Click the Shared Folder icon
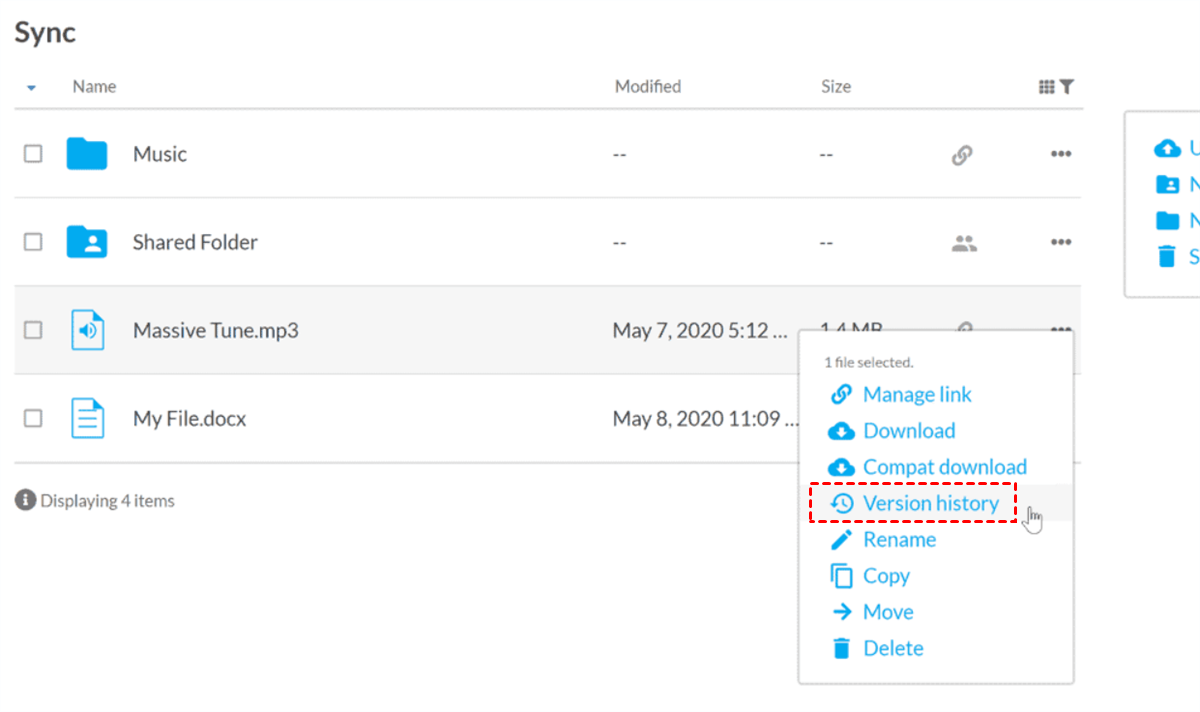The height and width of the screenshot is (712, 1200). [87, 242]
